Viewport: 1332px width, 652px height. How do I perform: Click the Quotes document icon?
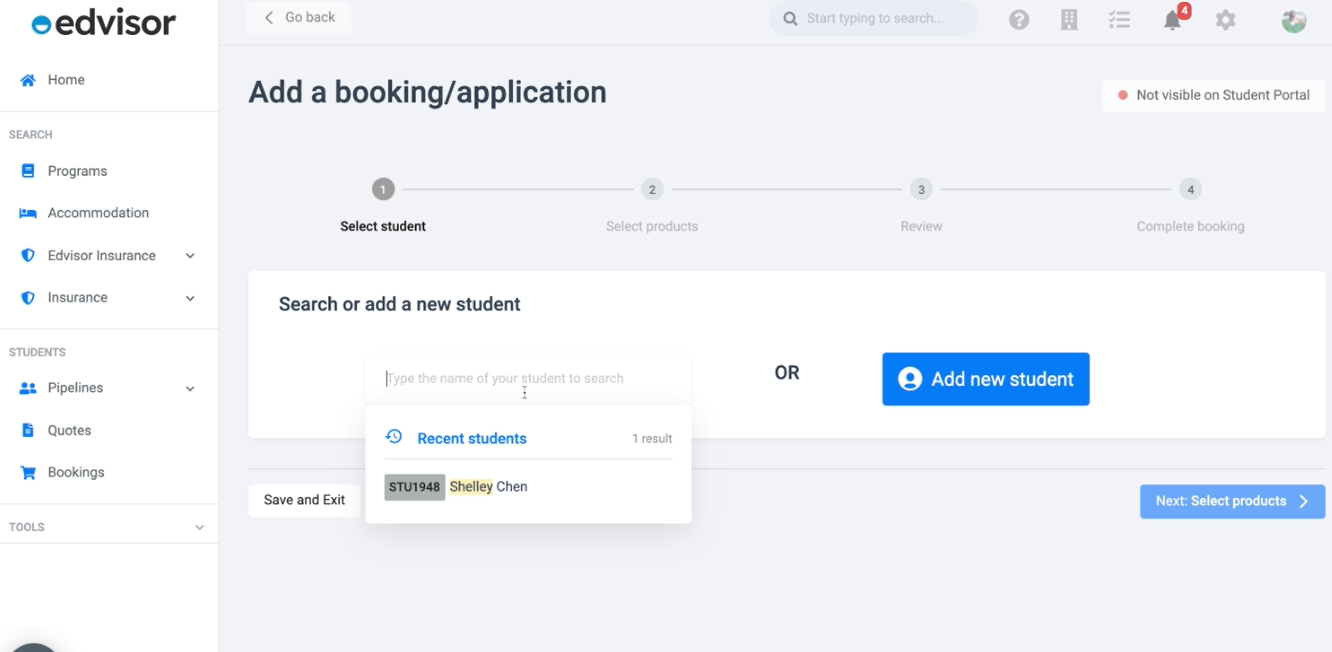pyautogui.click(x=28, y=430)
